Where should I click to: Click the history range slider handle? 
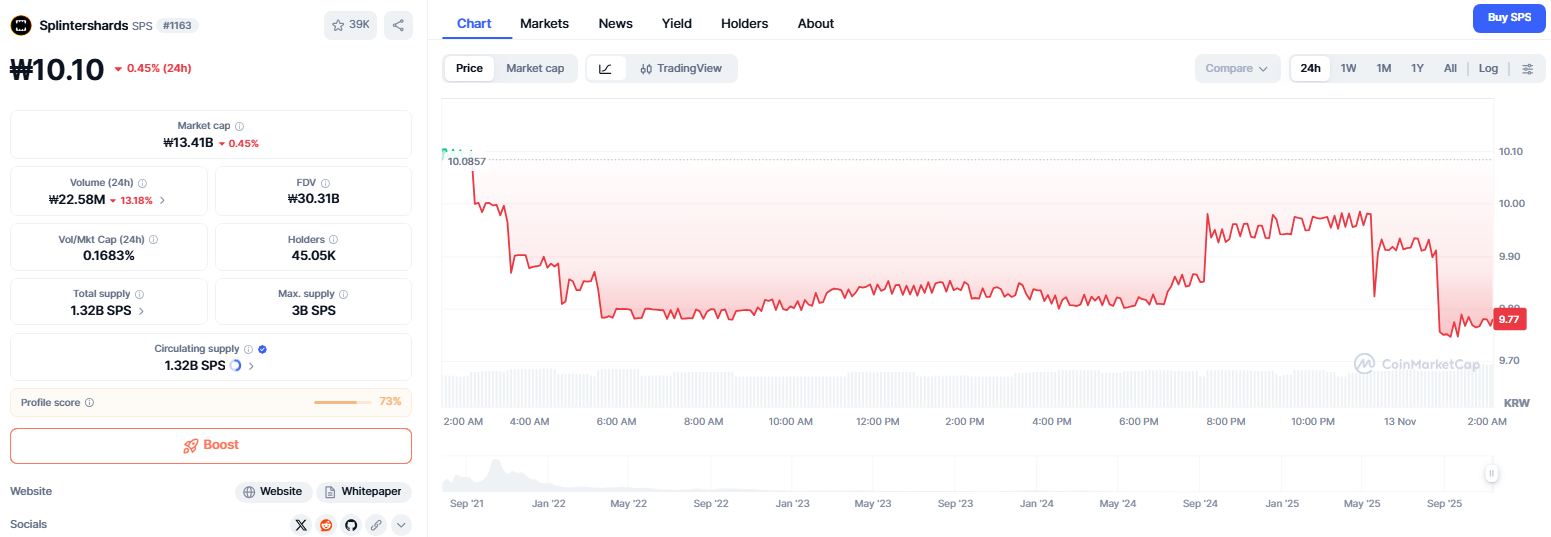(1491, 474)
